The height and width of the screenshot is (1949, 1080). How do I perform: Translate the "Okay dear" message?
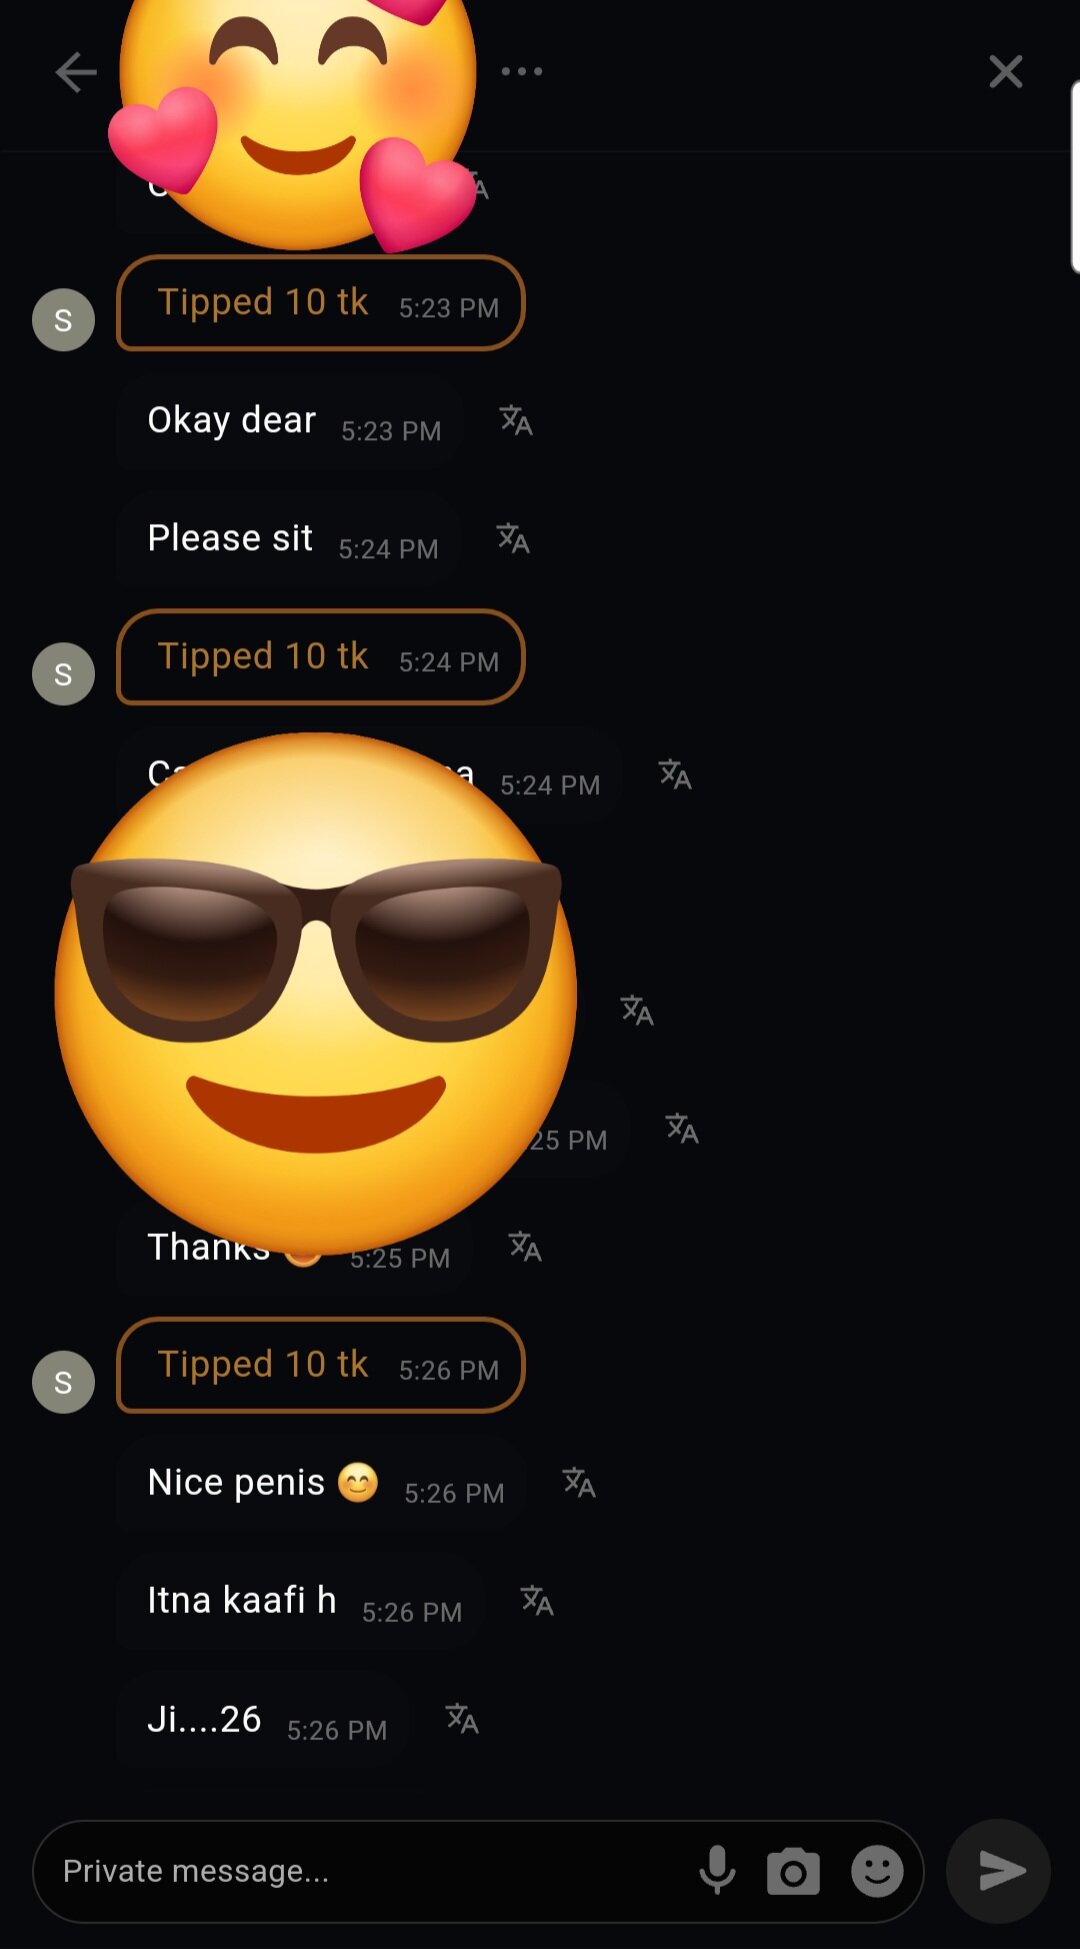pos(516,420)
